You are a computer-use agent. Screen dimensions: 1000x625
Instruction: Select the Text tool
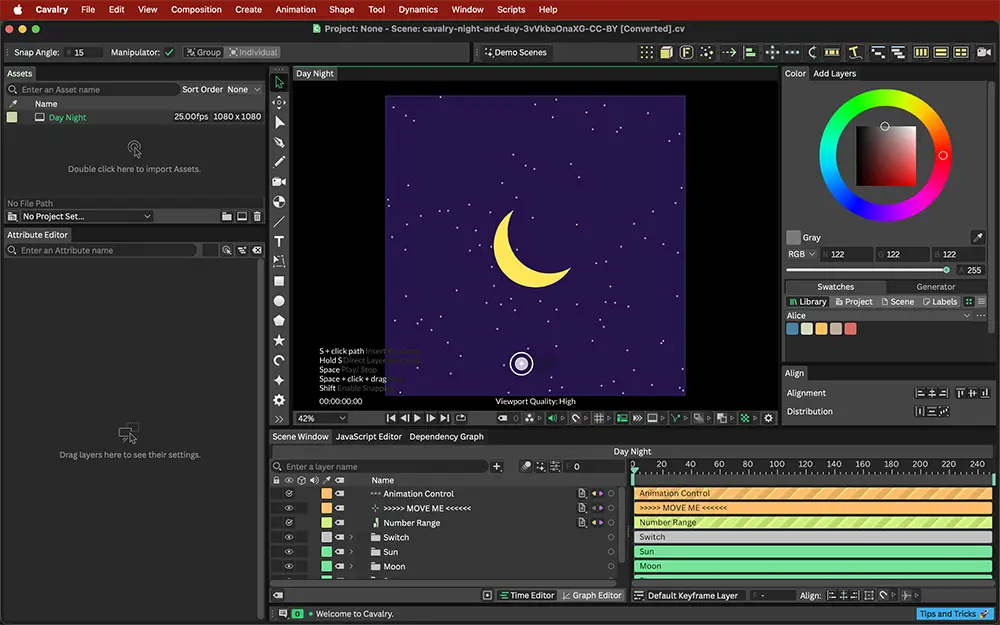(279, 241)
